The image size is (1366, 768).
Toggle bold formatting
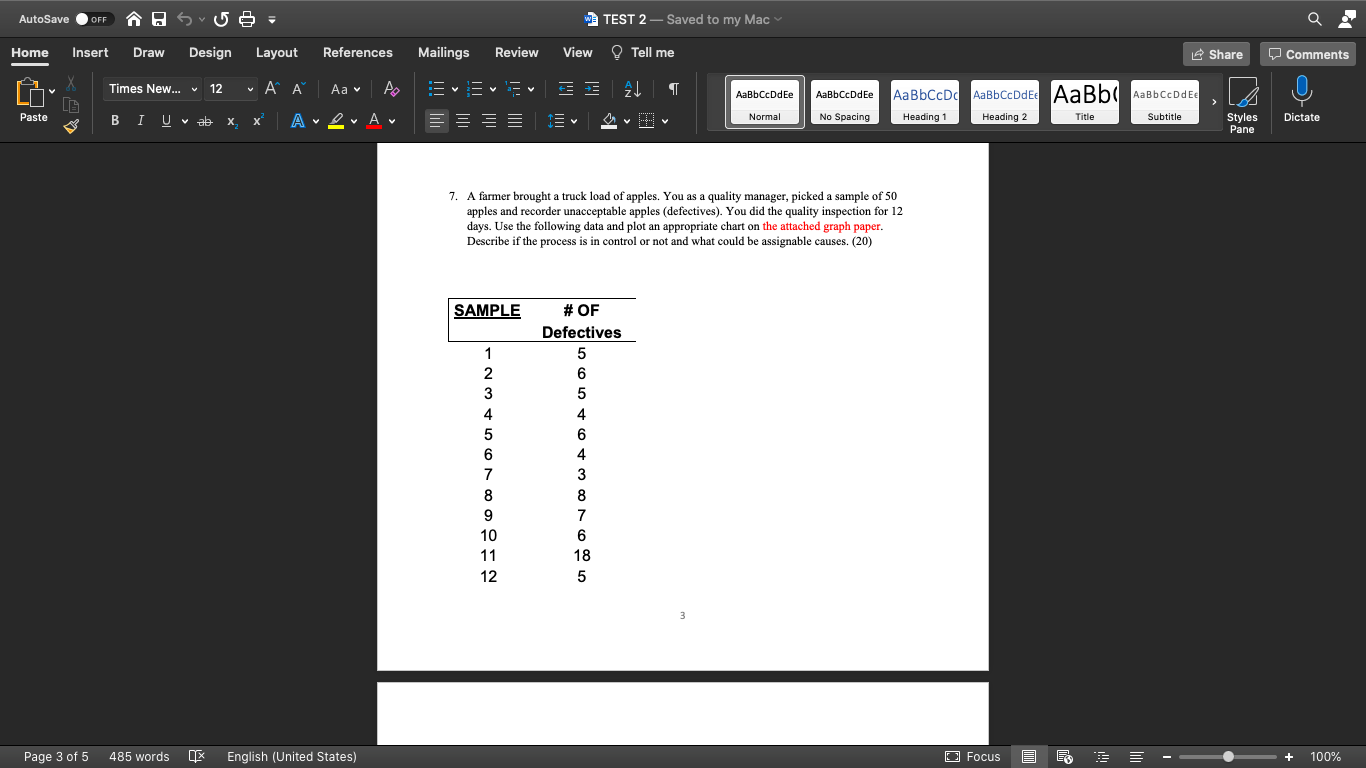(x=114, y=120)
